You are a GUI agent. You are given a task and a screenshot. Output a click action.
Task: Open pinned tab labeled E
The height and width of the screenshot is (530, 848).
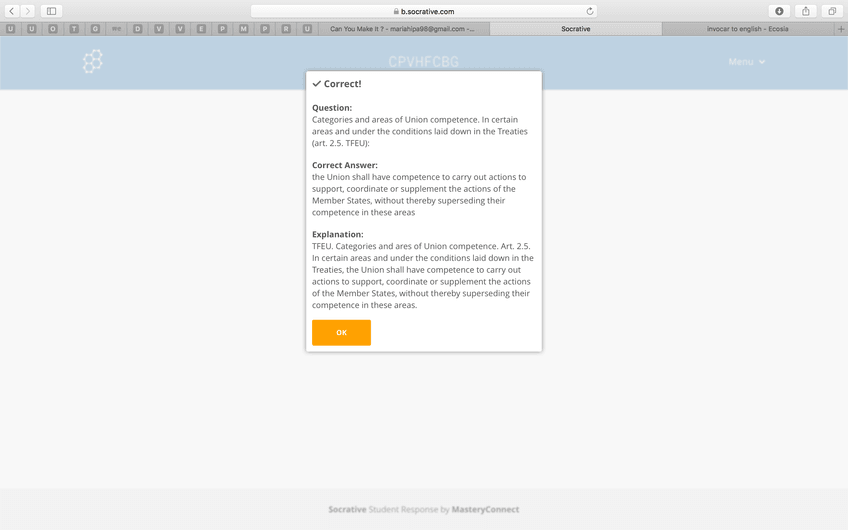pos(201,29)
